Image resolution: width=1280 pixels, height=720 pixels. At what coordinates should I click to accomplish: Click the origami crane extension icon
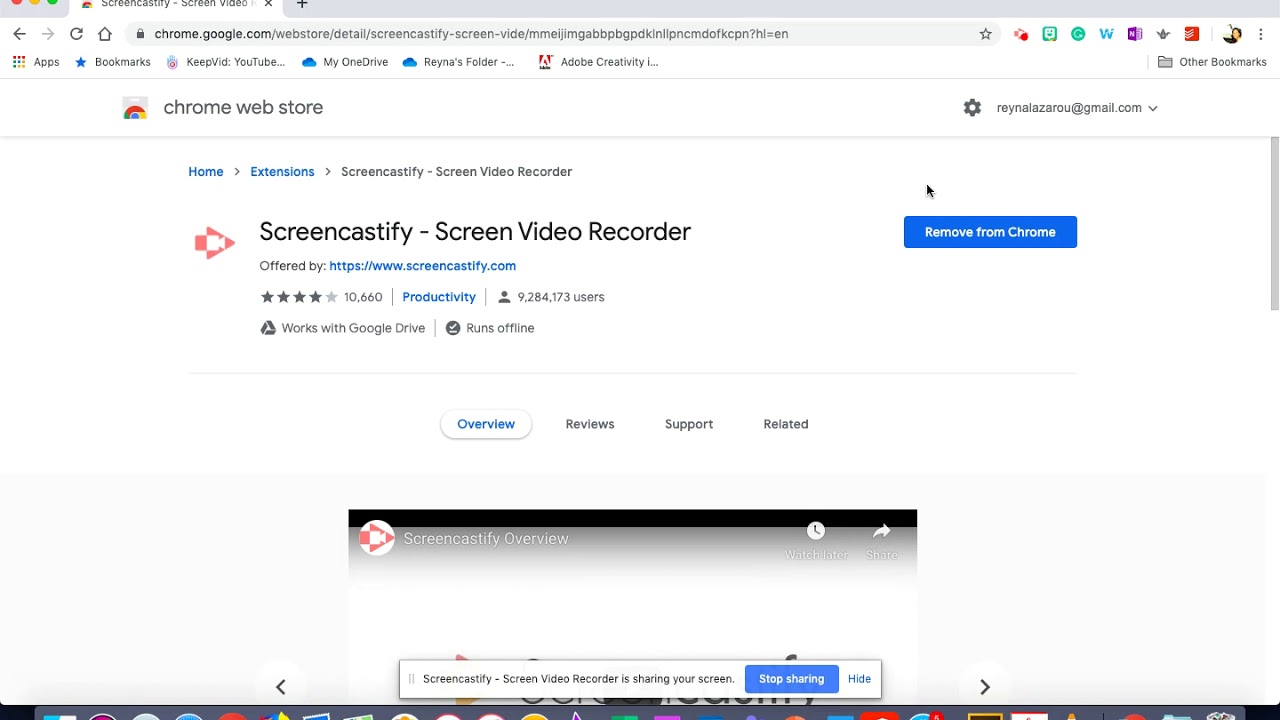coord(1163,34)
